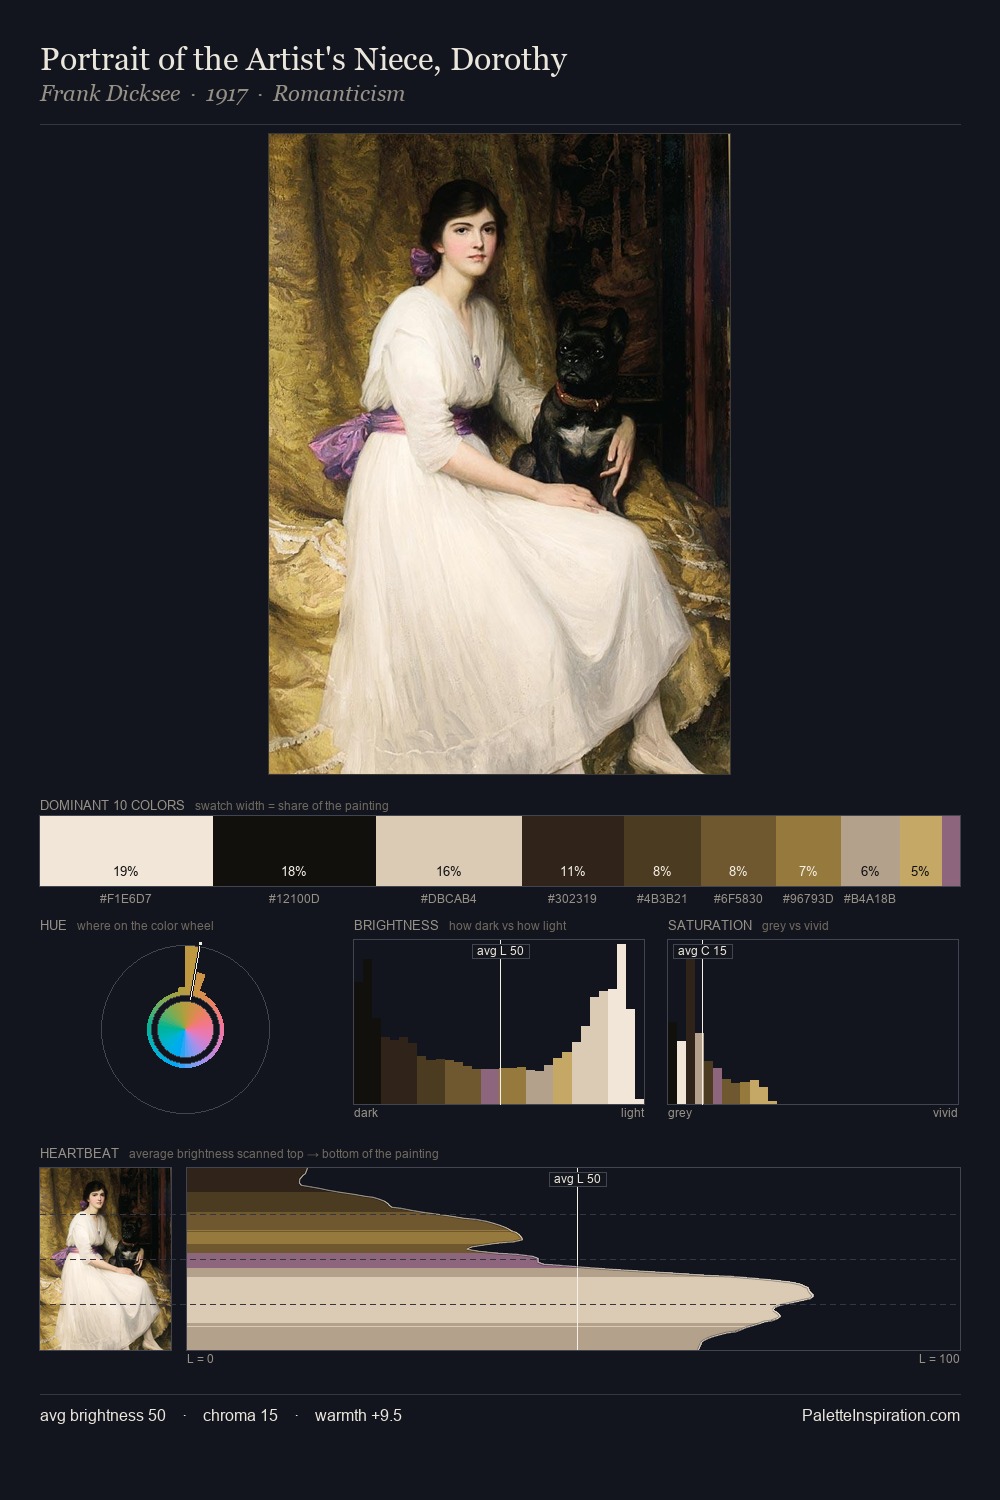
Task: Click the chroma 15 footer stat
Action: [240, 1415]
